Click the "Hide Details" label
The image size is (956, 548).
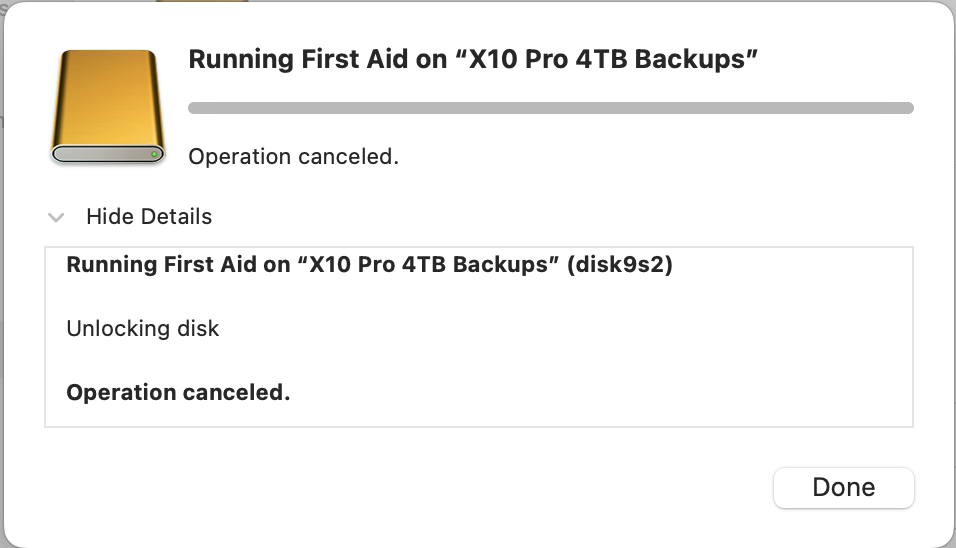(149, 217)
